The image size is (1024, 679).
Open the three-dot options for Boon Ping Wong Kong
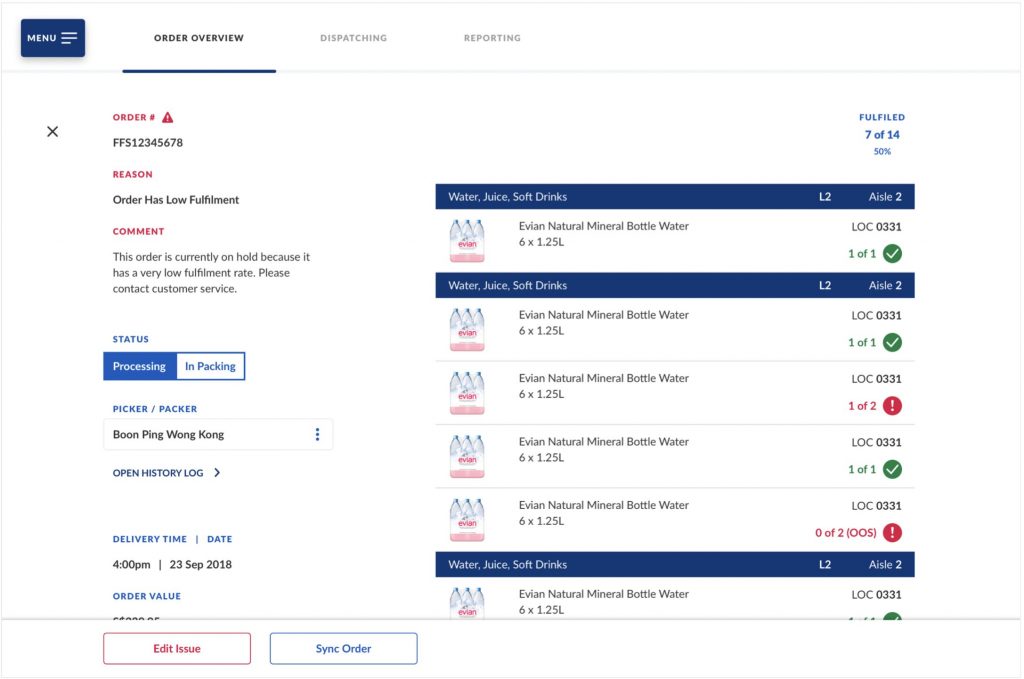317,434
